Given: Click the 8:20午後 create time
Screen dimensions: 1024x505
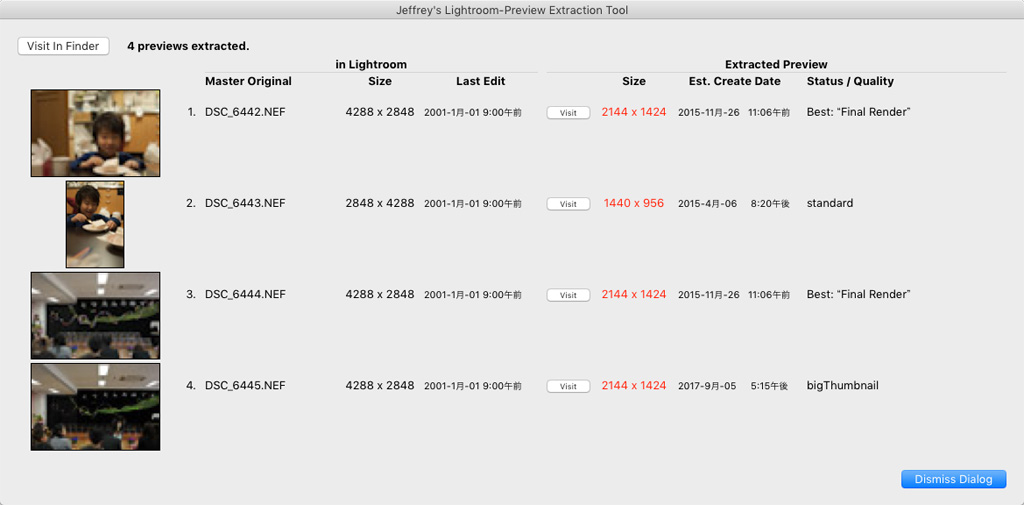Looking at the screenshot, I should click(770, 204).
